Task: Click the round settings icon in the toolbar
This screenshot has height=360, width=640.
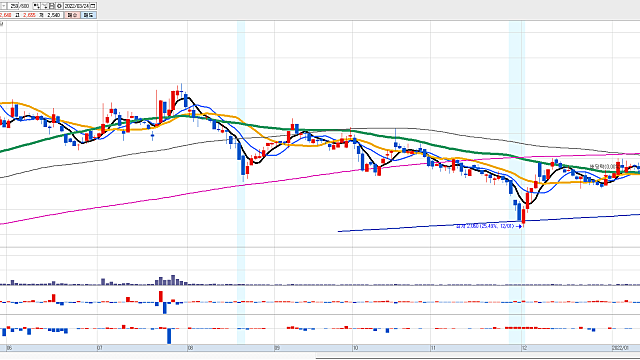Action: pyautogui.click(x=59, y=6)
